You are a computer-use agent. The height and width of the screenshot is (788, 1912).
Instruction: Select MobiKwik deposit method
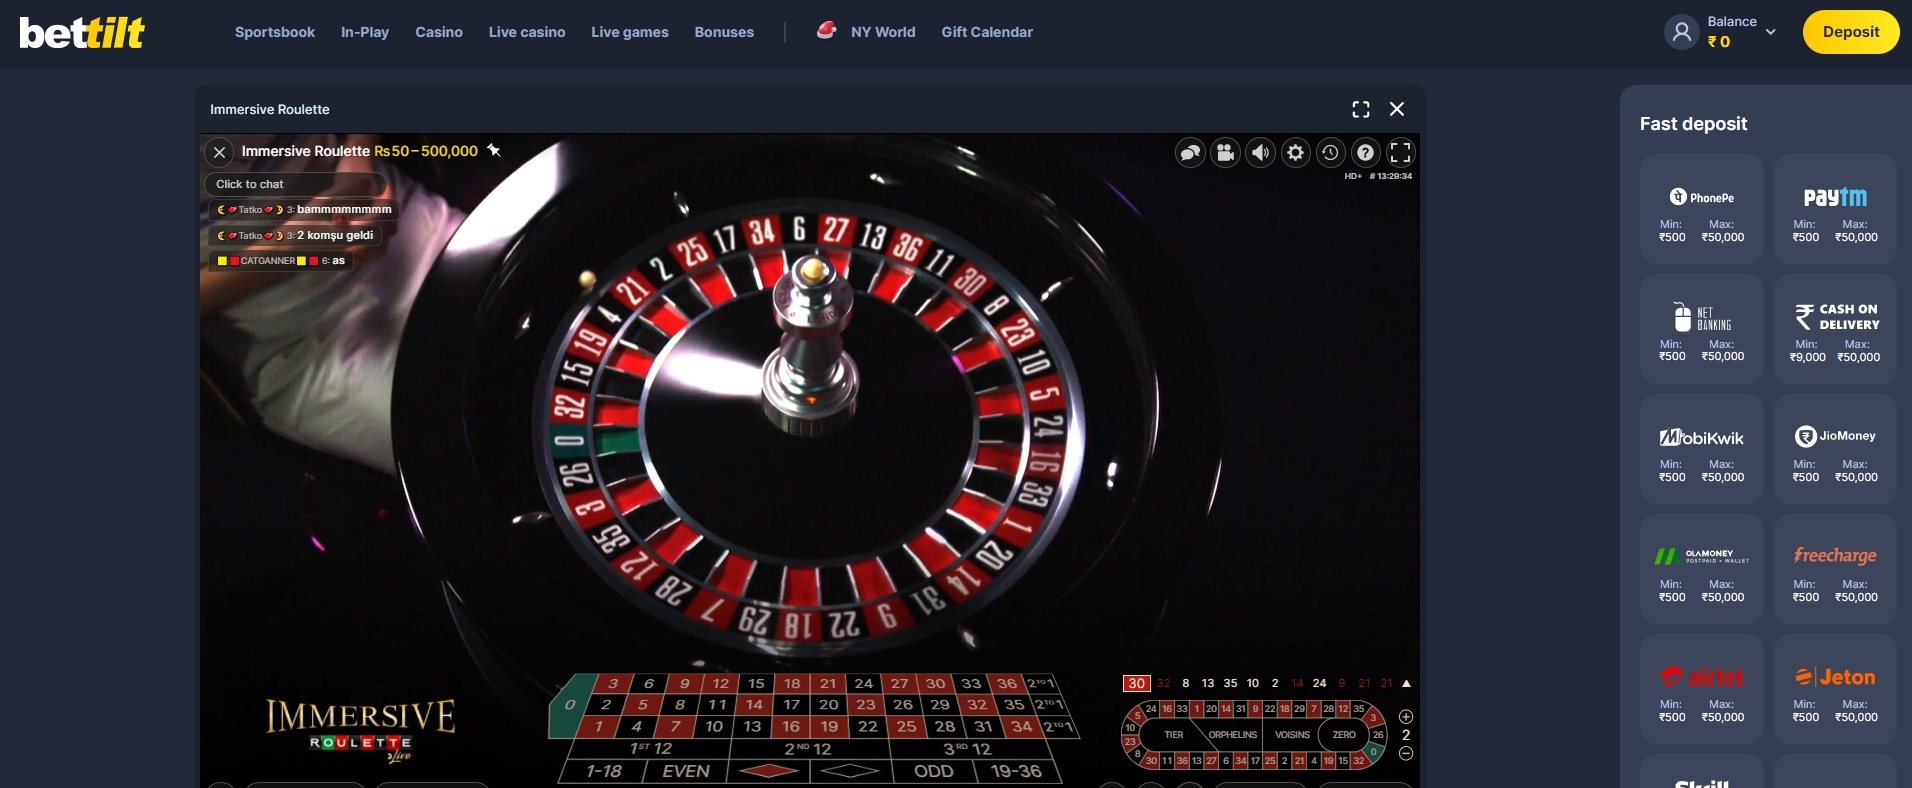[x=1702, y=449]
